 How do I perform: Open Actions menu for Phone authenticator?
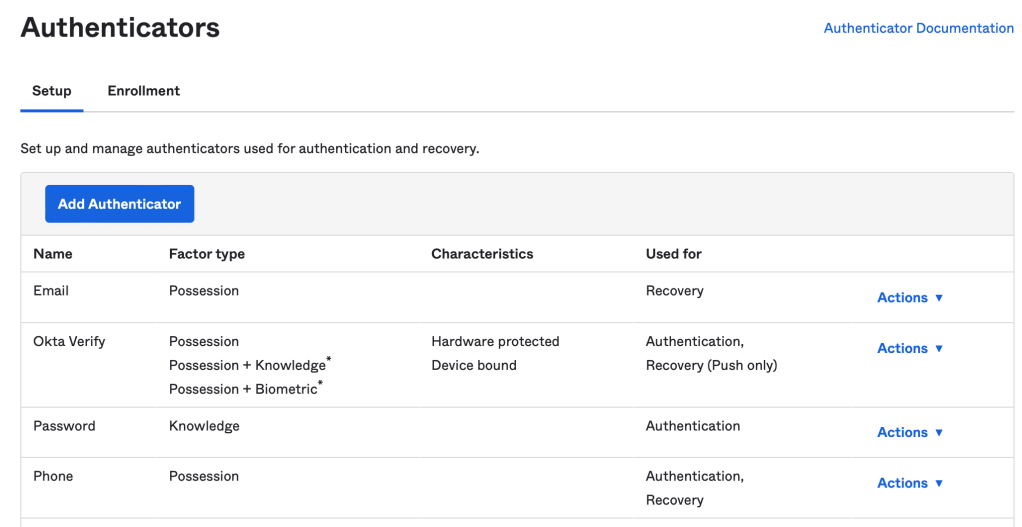tap(910, 483)
